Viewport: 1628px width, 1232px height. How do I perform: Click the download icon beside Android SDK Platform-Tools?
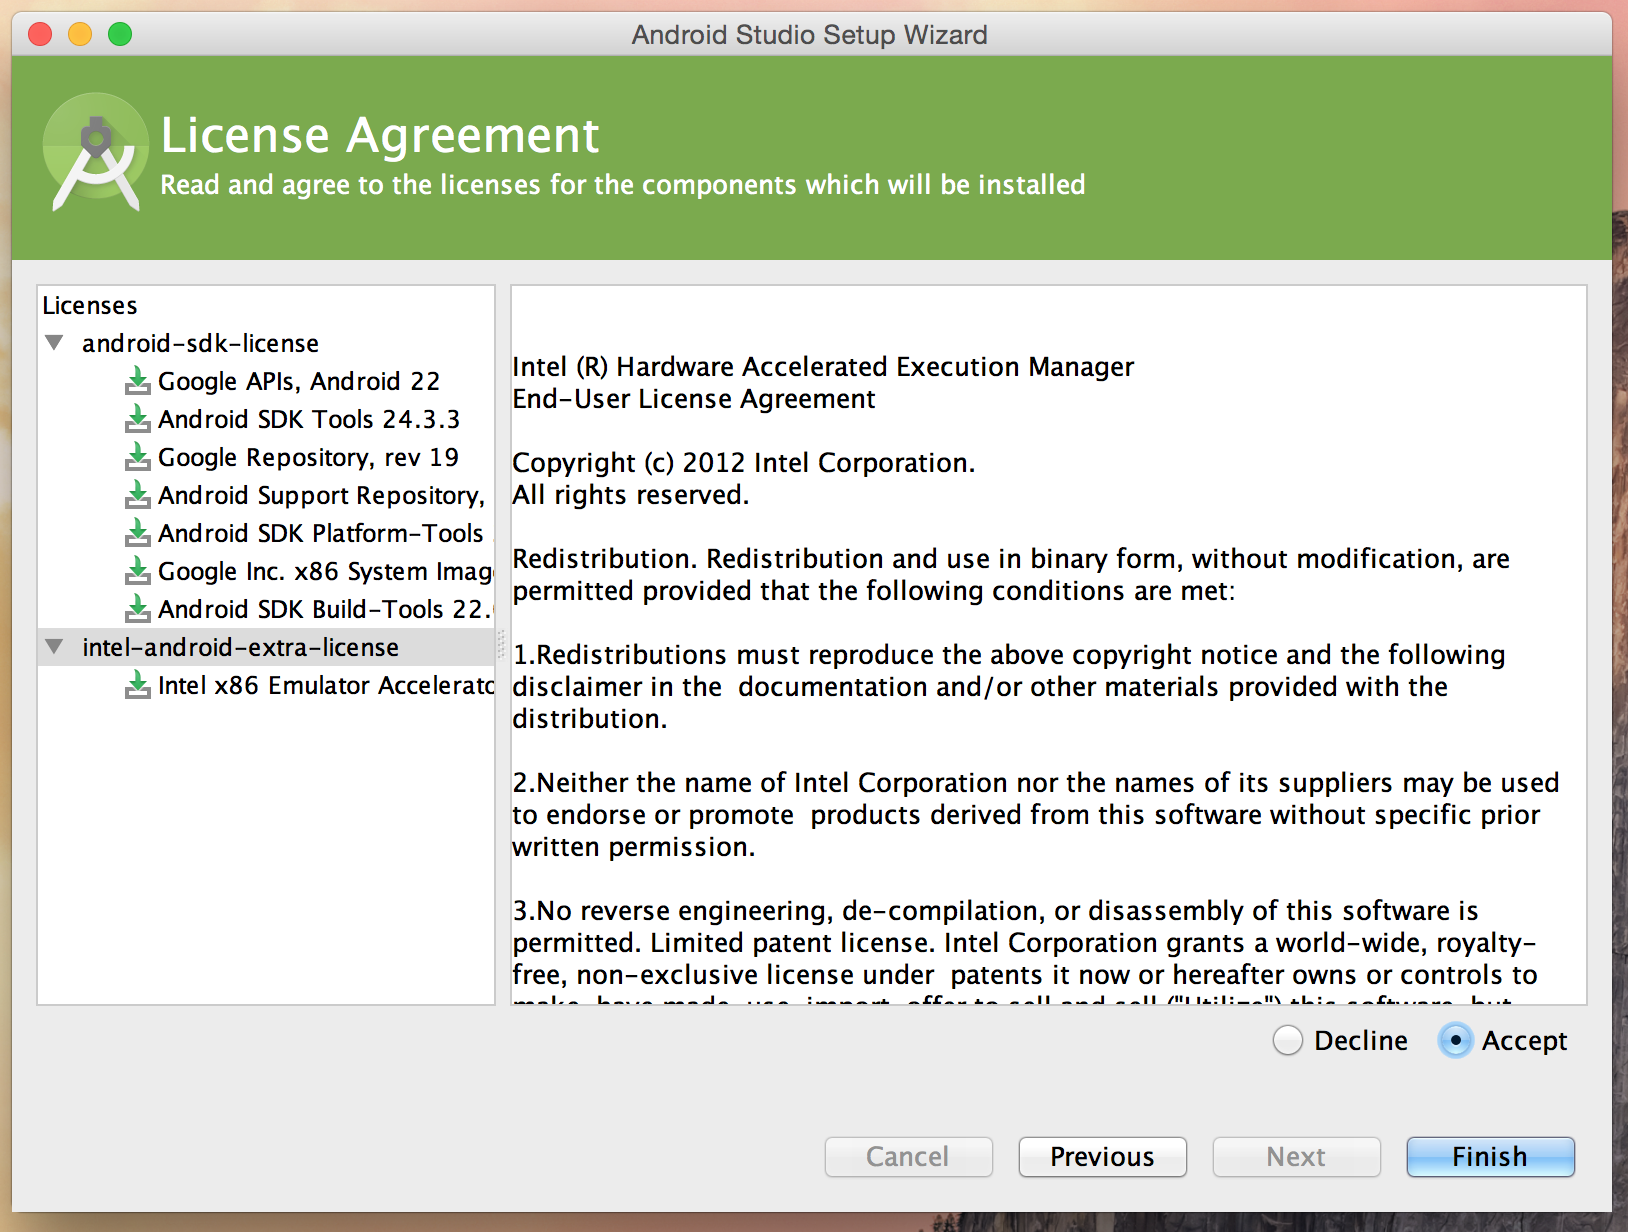point(138,533)
